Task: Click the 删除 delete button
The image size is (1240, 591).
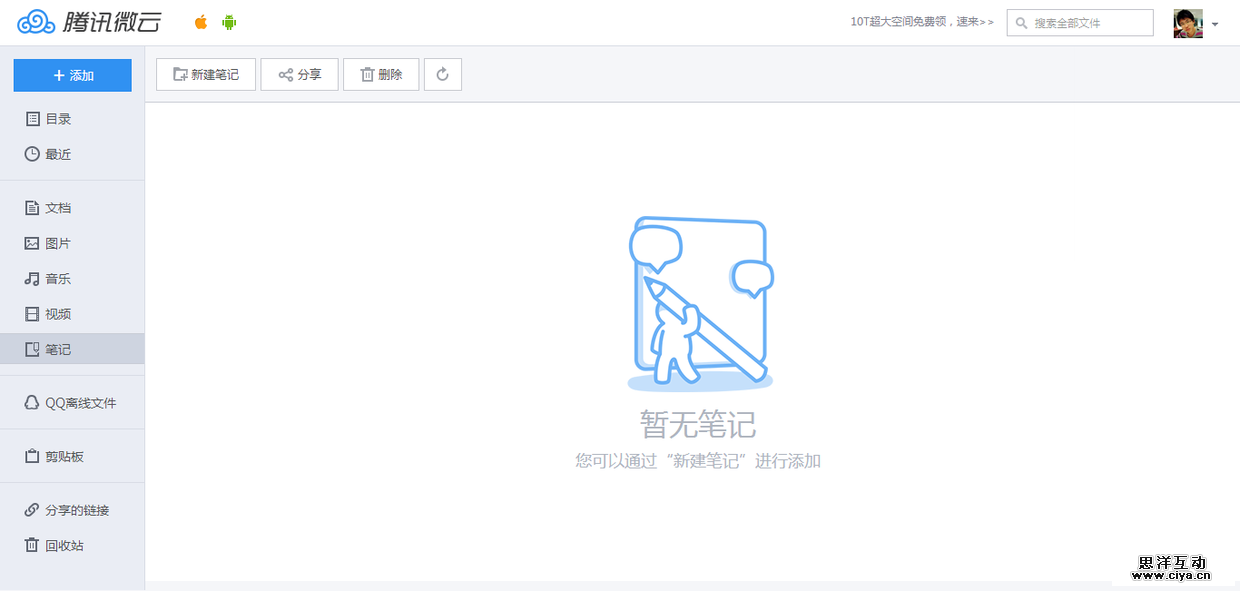Action: [381, 74]
